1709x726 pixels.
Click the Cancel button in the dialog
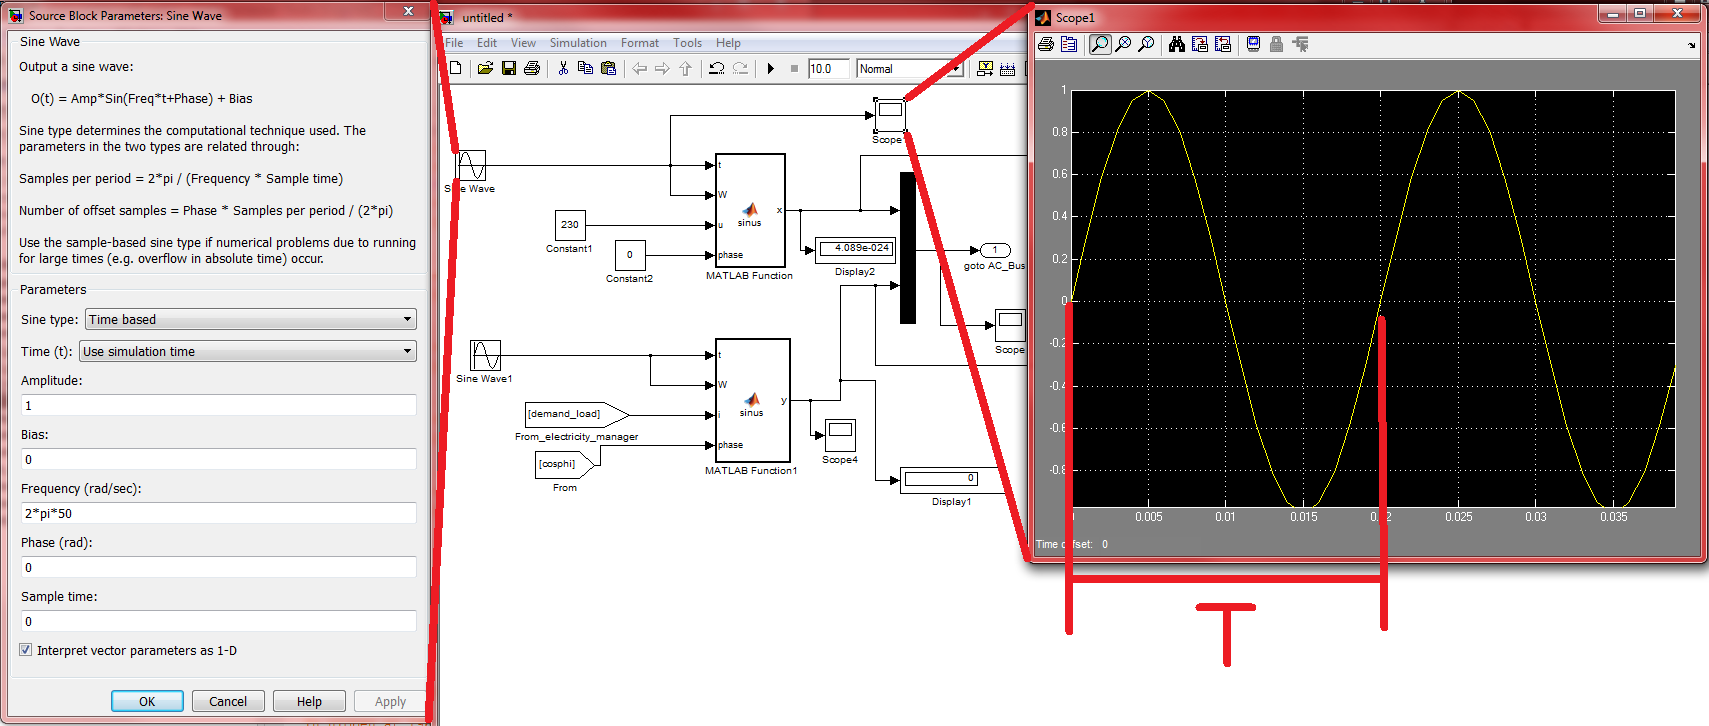click(x=228, y=701)
